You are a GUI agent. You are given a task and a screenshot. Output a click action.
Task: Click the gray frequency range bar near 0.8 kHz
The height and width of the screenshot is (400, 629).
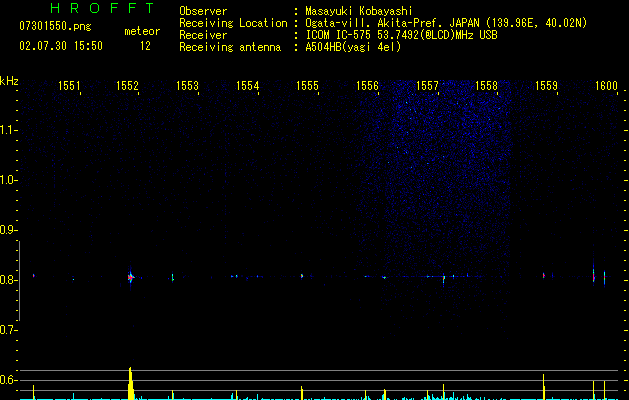(19, 281)
